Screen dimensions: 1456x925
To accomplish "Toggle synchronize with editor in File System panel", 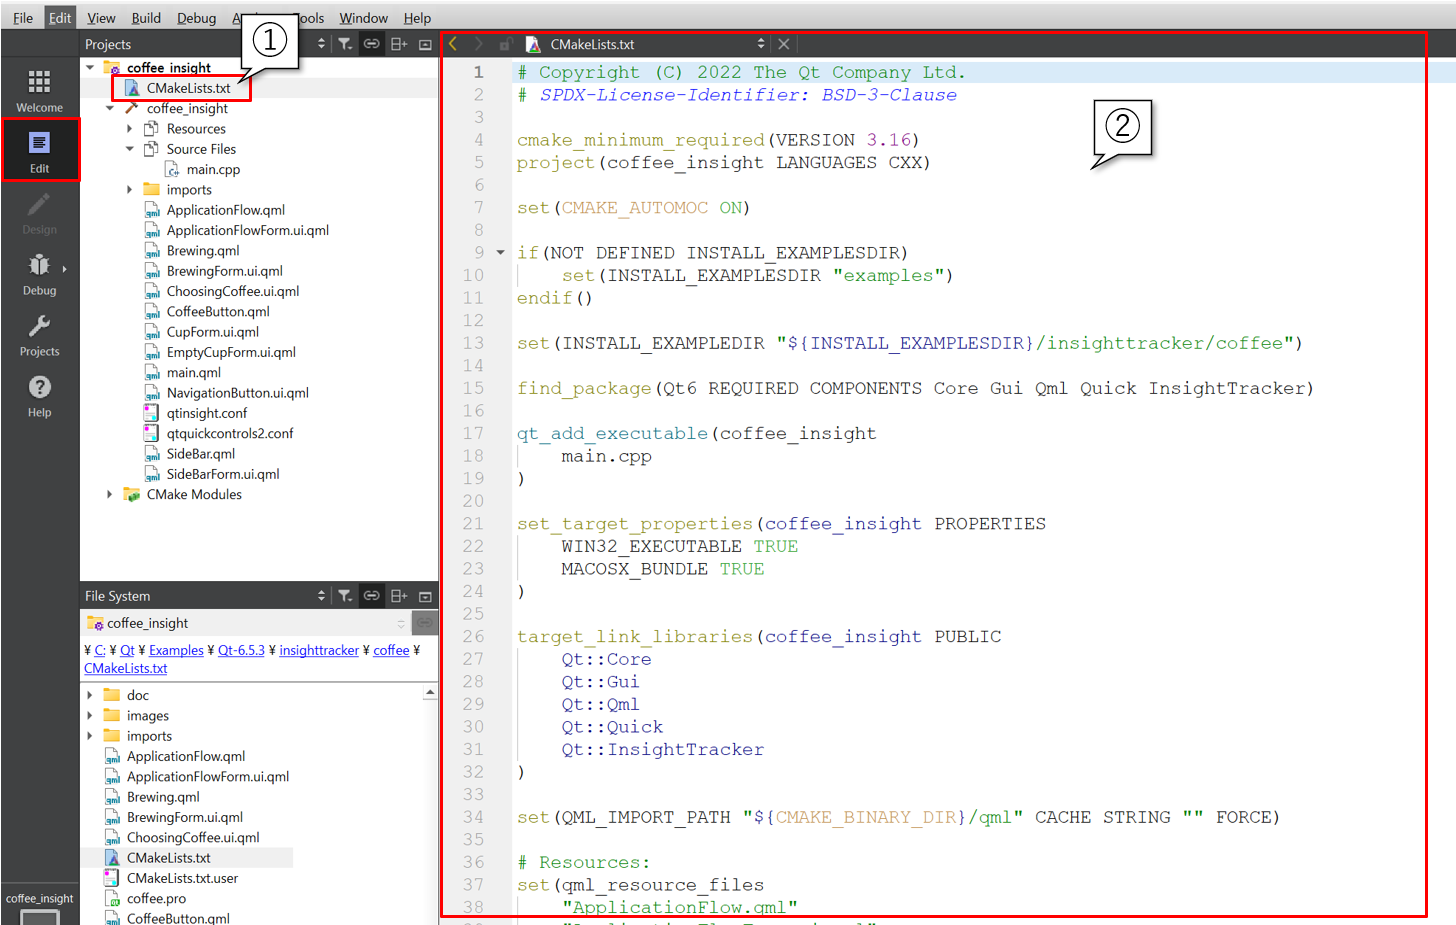I will [371, 596].
